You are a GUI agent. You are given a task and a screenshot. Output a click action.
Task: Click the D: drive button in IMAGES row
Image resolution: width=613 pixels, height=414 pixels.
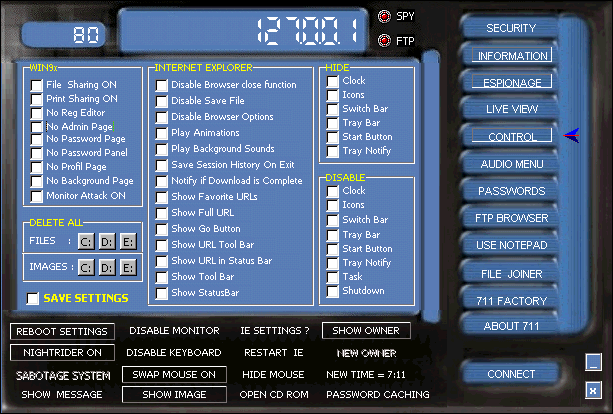point(109,266)
